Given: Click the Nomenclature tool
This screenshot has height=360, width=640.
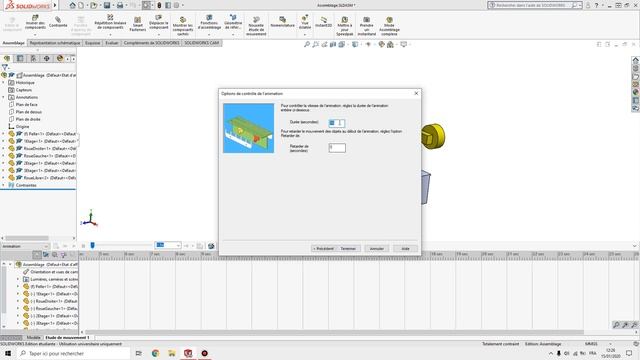Looking at the screenshot, I should click(x=282, y=22).
